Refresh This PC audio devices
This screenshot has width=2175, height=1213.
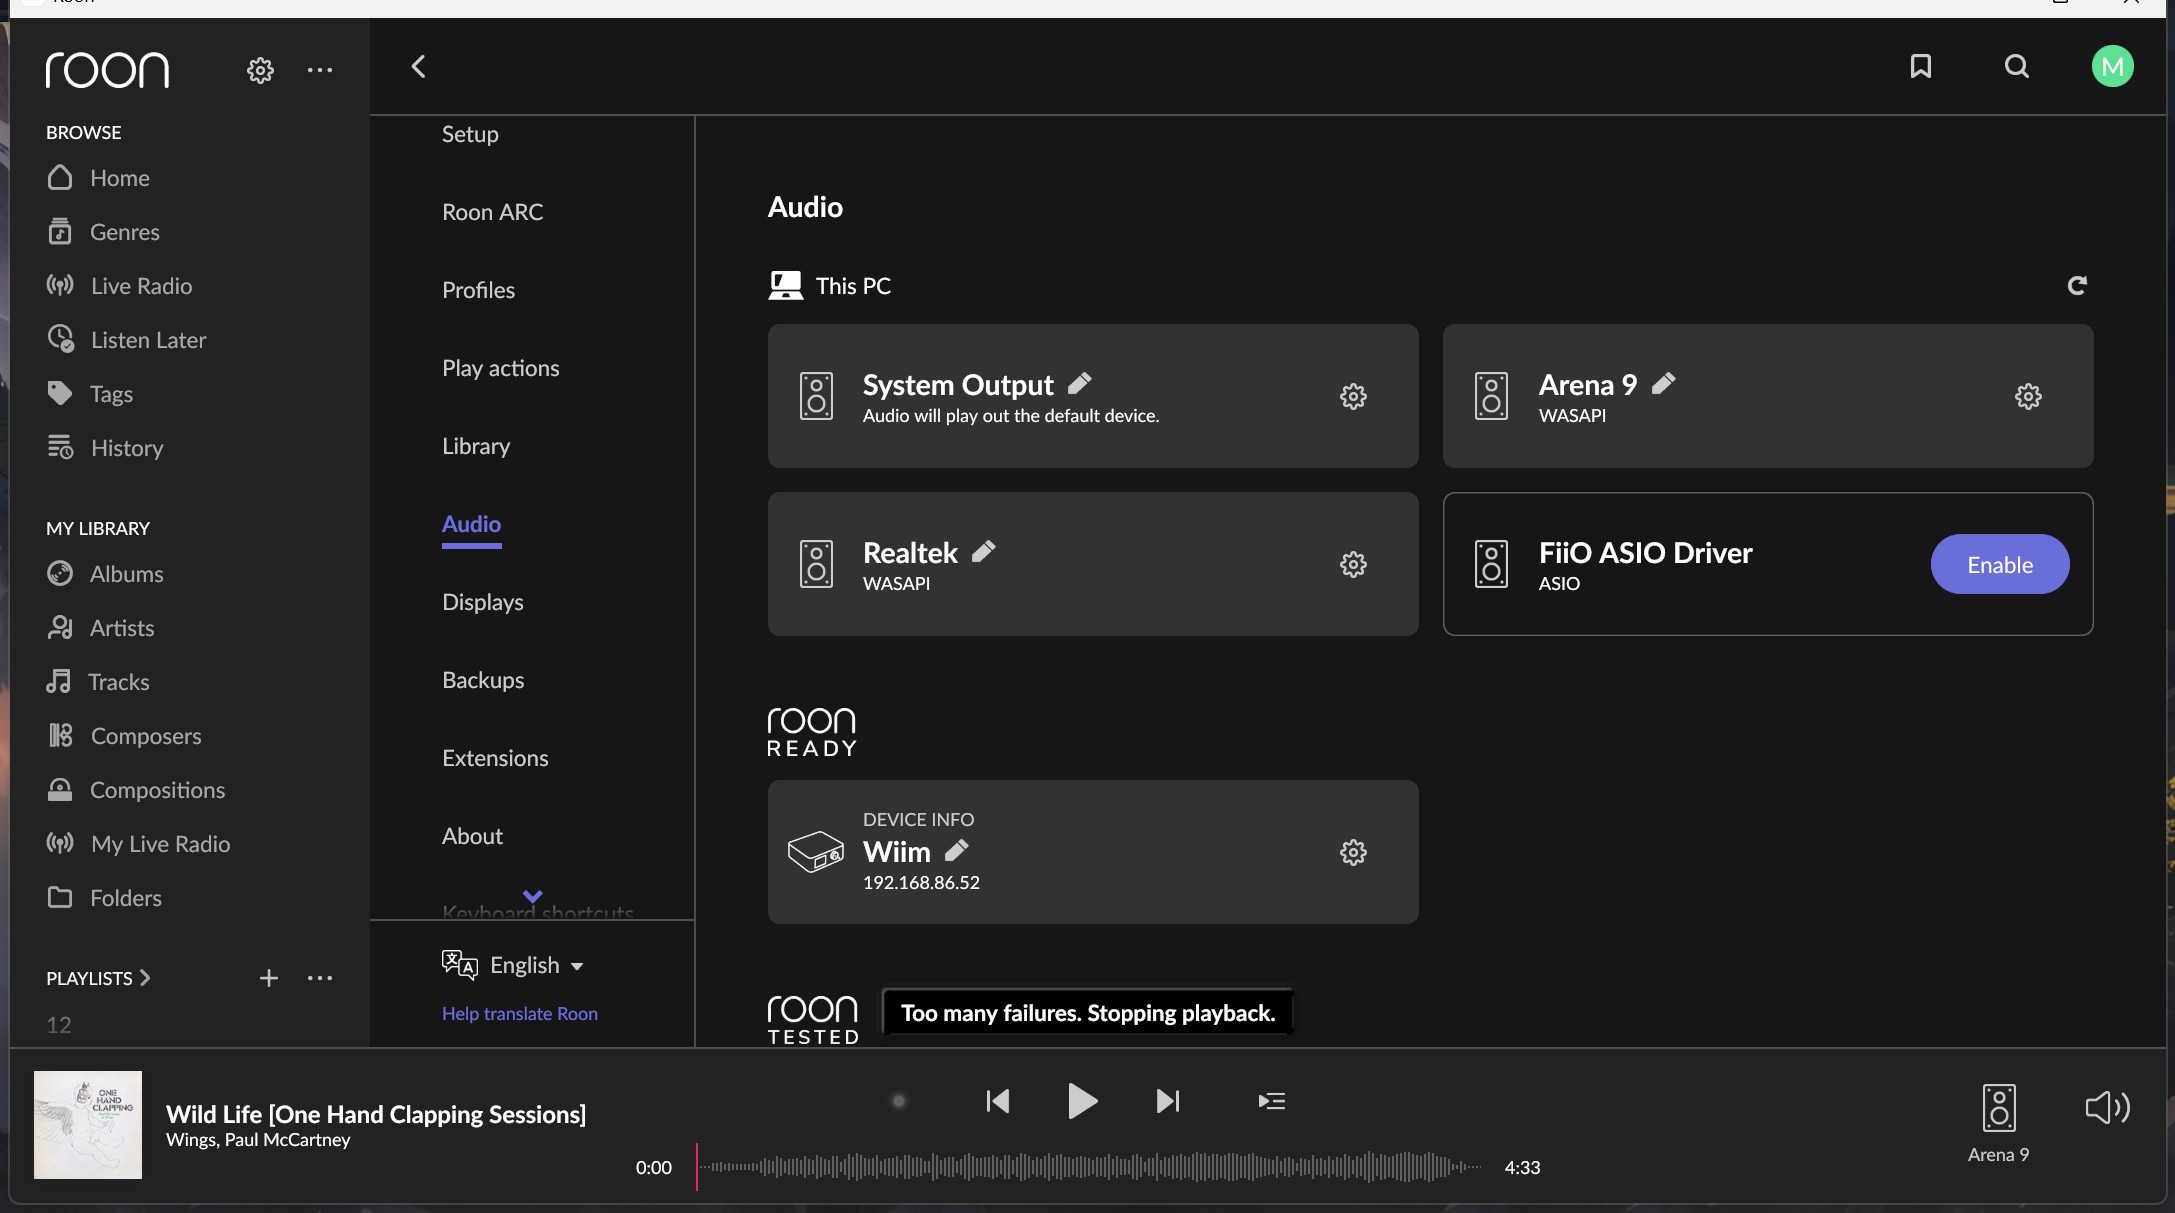(2077, 286)
